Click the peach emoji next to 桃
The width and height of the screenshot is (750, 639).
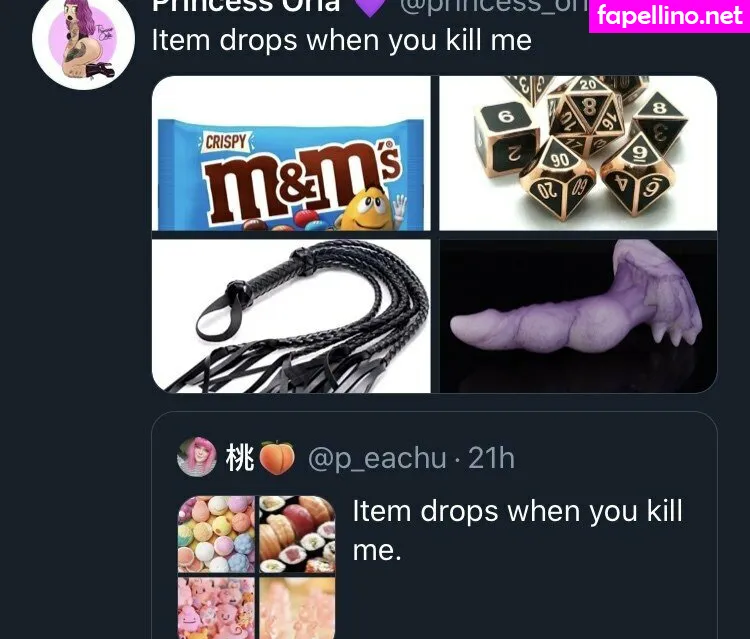pos(276,457)
